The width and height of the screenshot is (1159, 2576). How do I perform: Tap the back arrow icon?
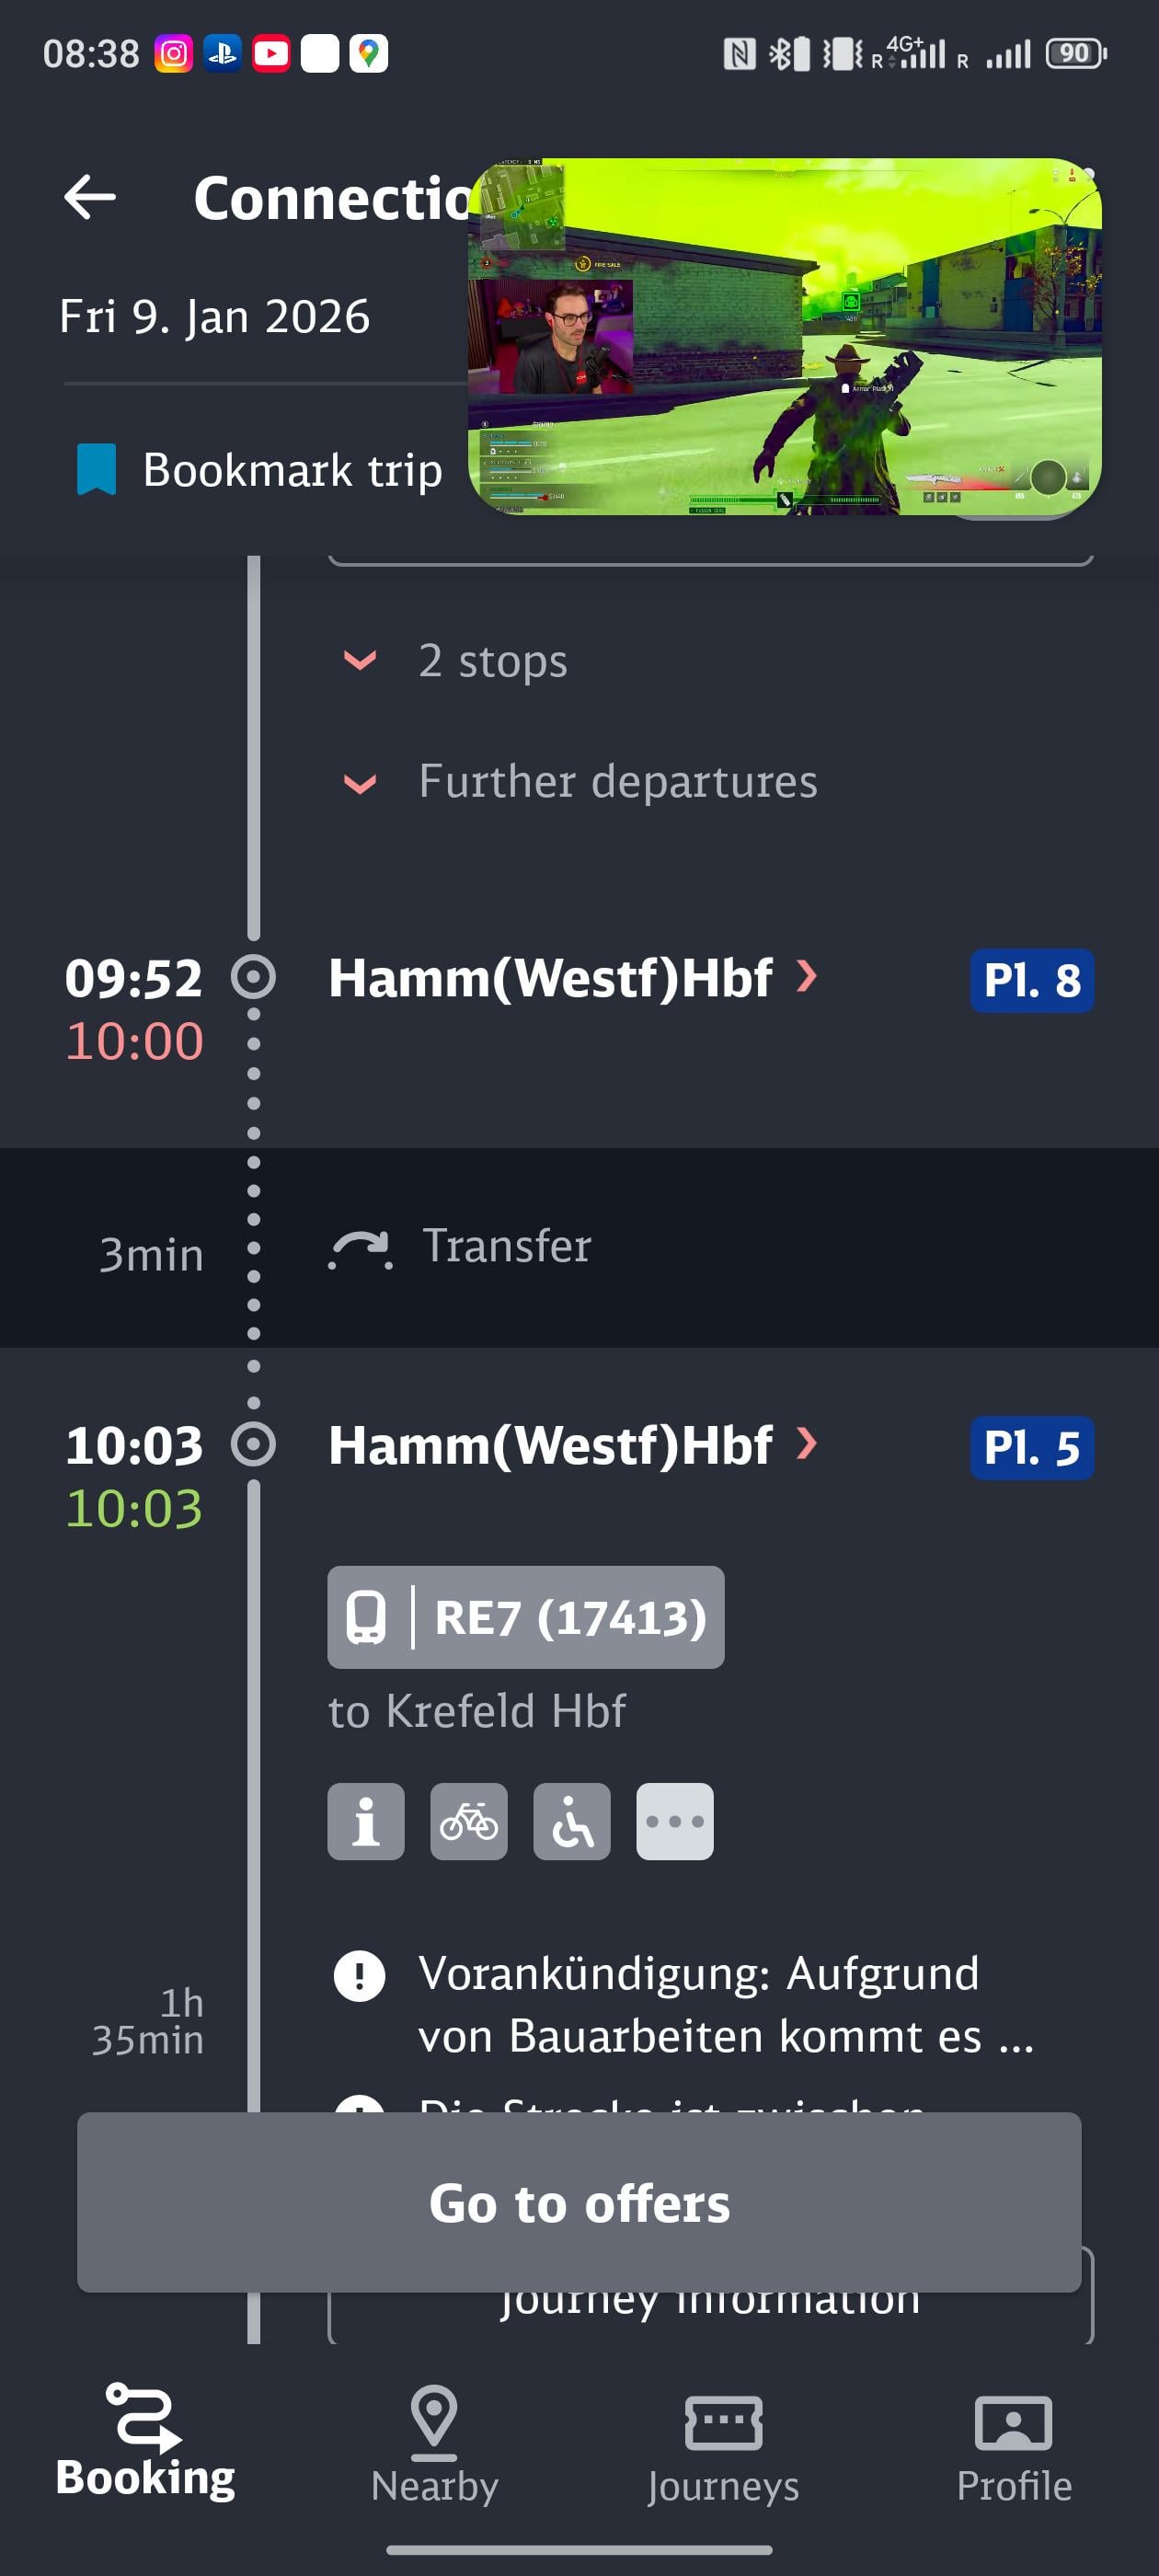click(x=90, y=197)
